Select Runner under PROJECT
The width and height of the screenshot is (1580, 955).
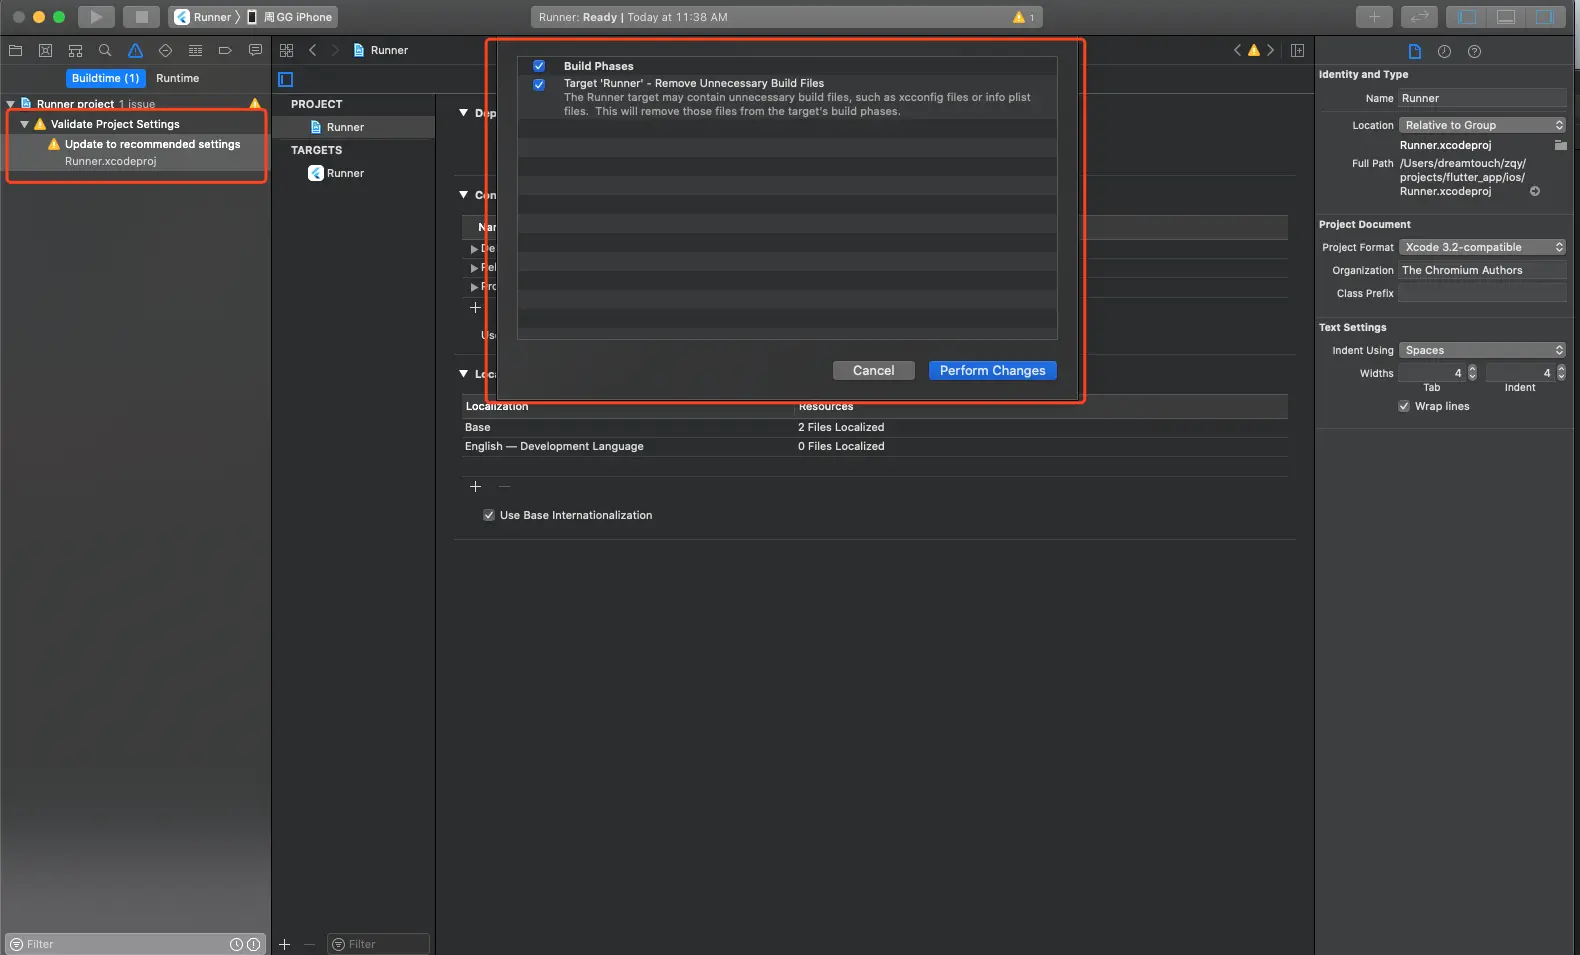[x=354, y=127]
